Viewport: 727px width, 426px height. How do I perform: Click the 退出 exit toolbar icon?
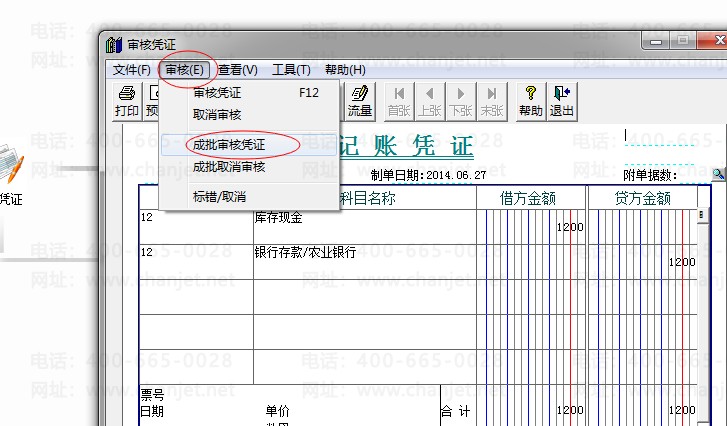562,102
